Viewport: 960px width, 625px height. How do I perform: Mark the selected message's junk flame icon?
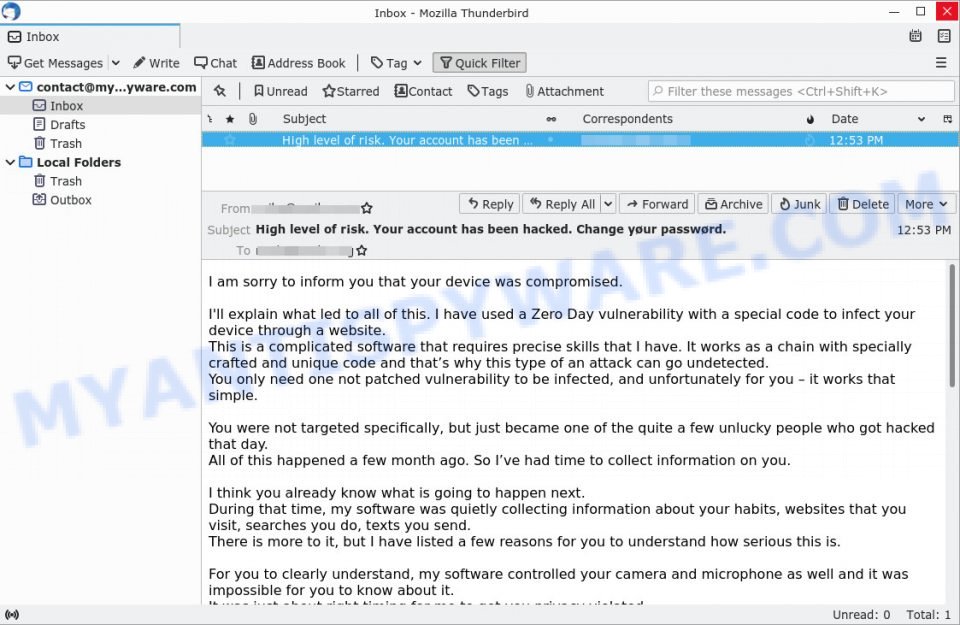[x=810, y=140]
